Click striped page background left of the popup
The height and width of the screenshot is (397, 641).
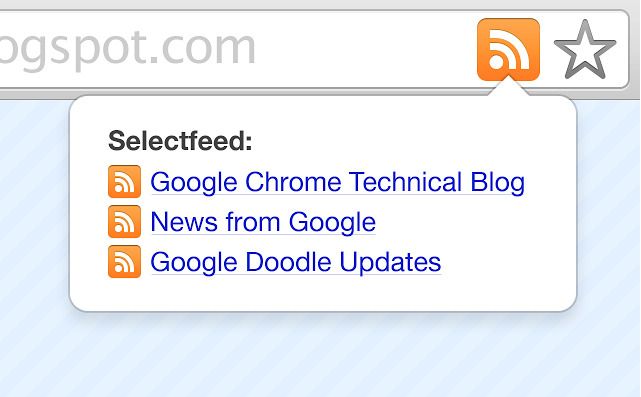pos(35,204)
